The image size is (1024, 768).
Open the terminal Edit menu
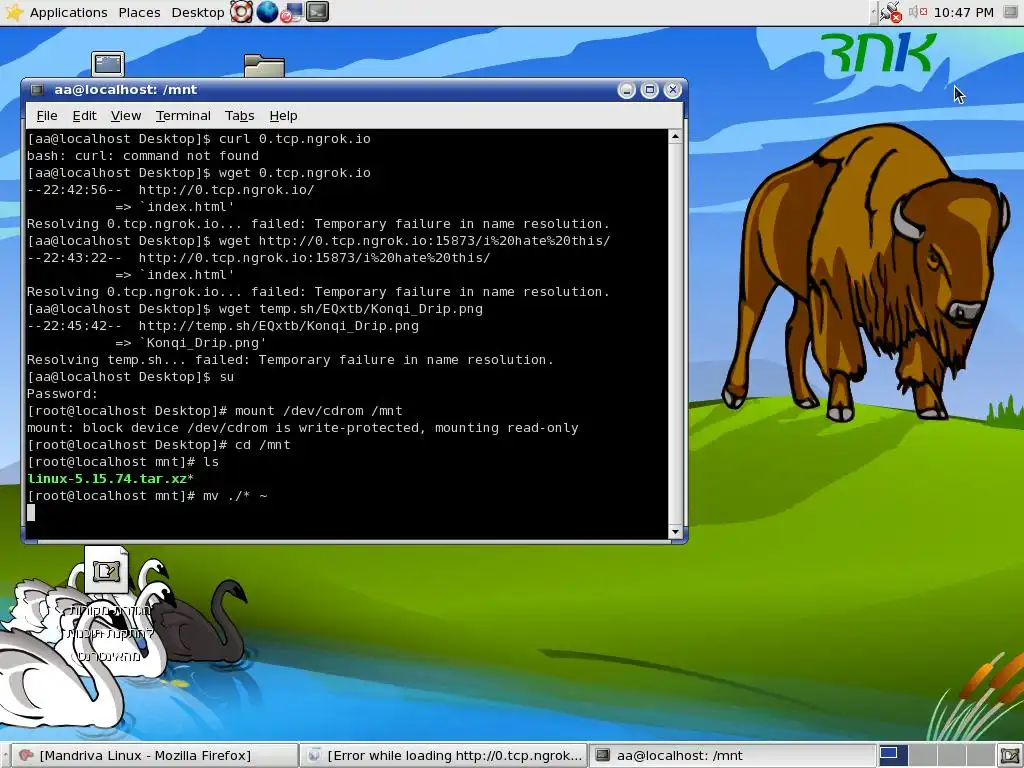click(84, 116)
